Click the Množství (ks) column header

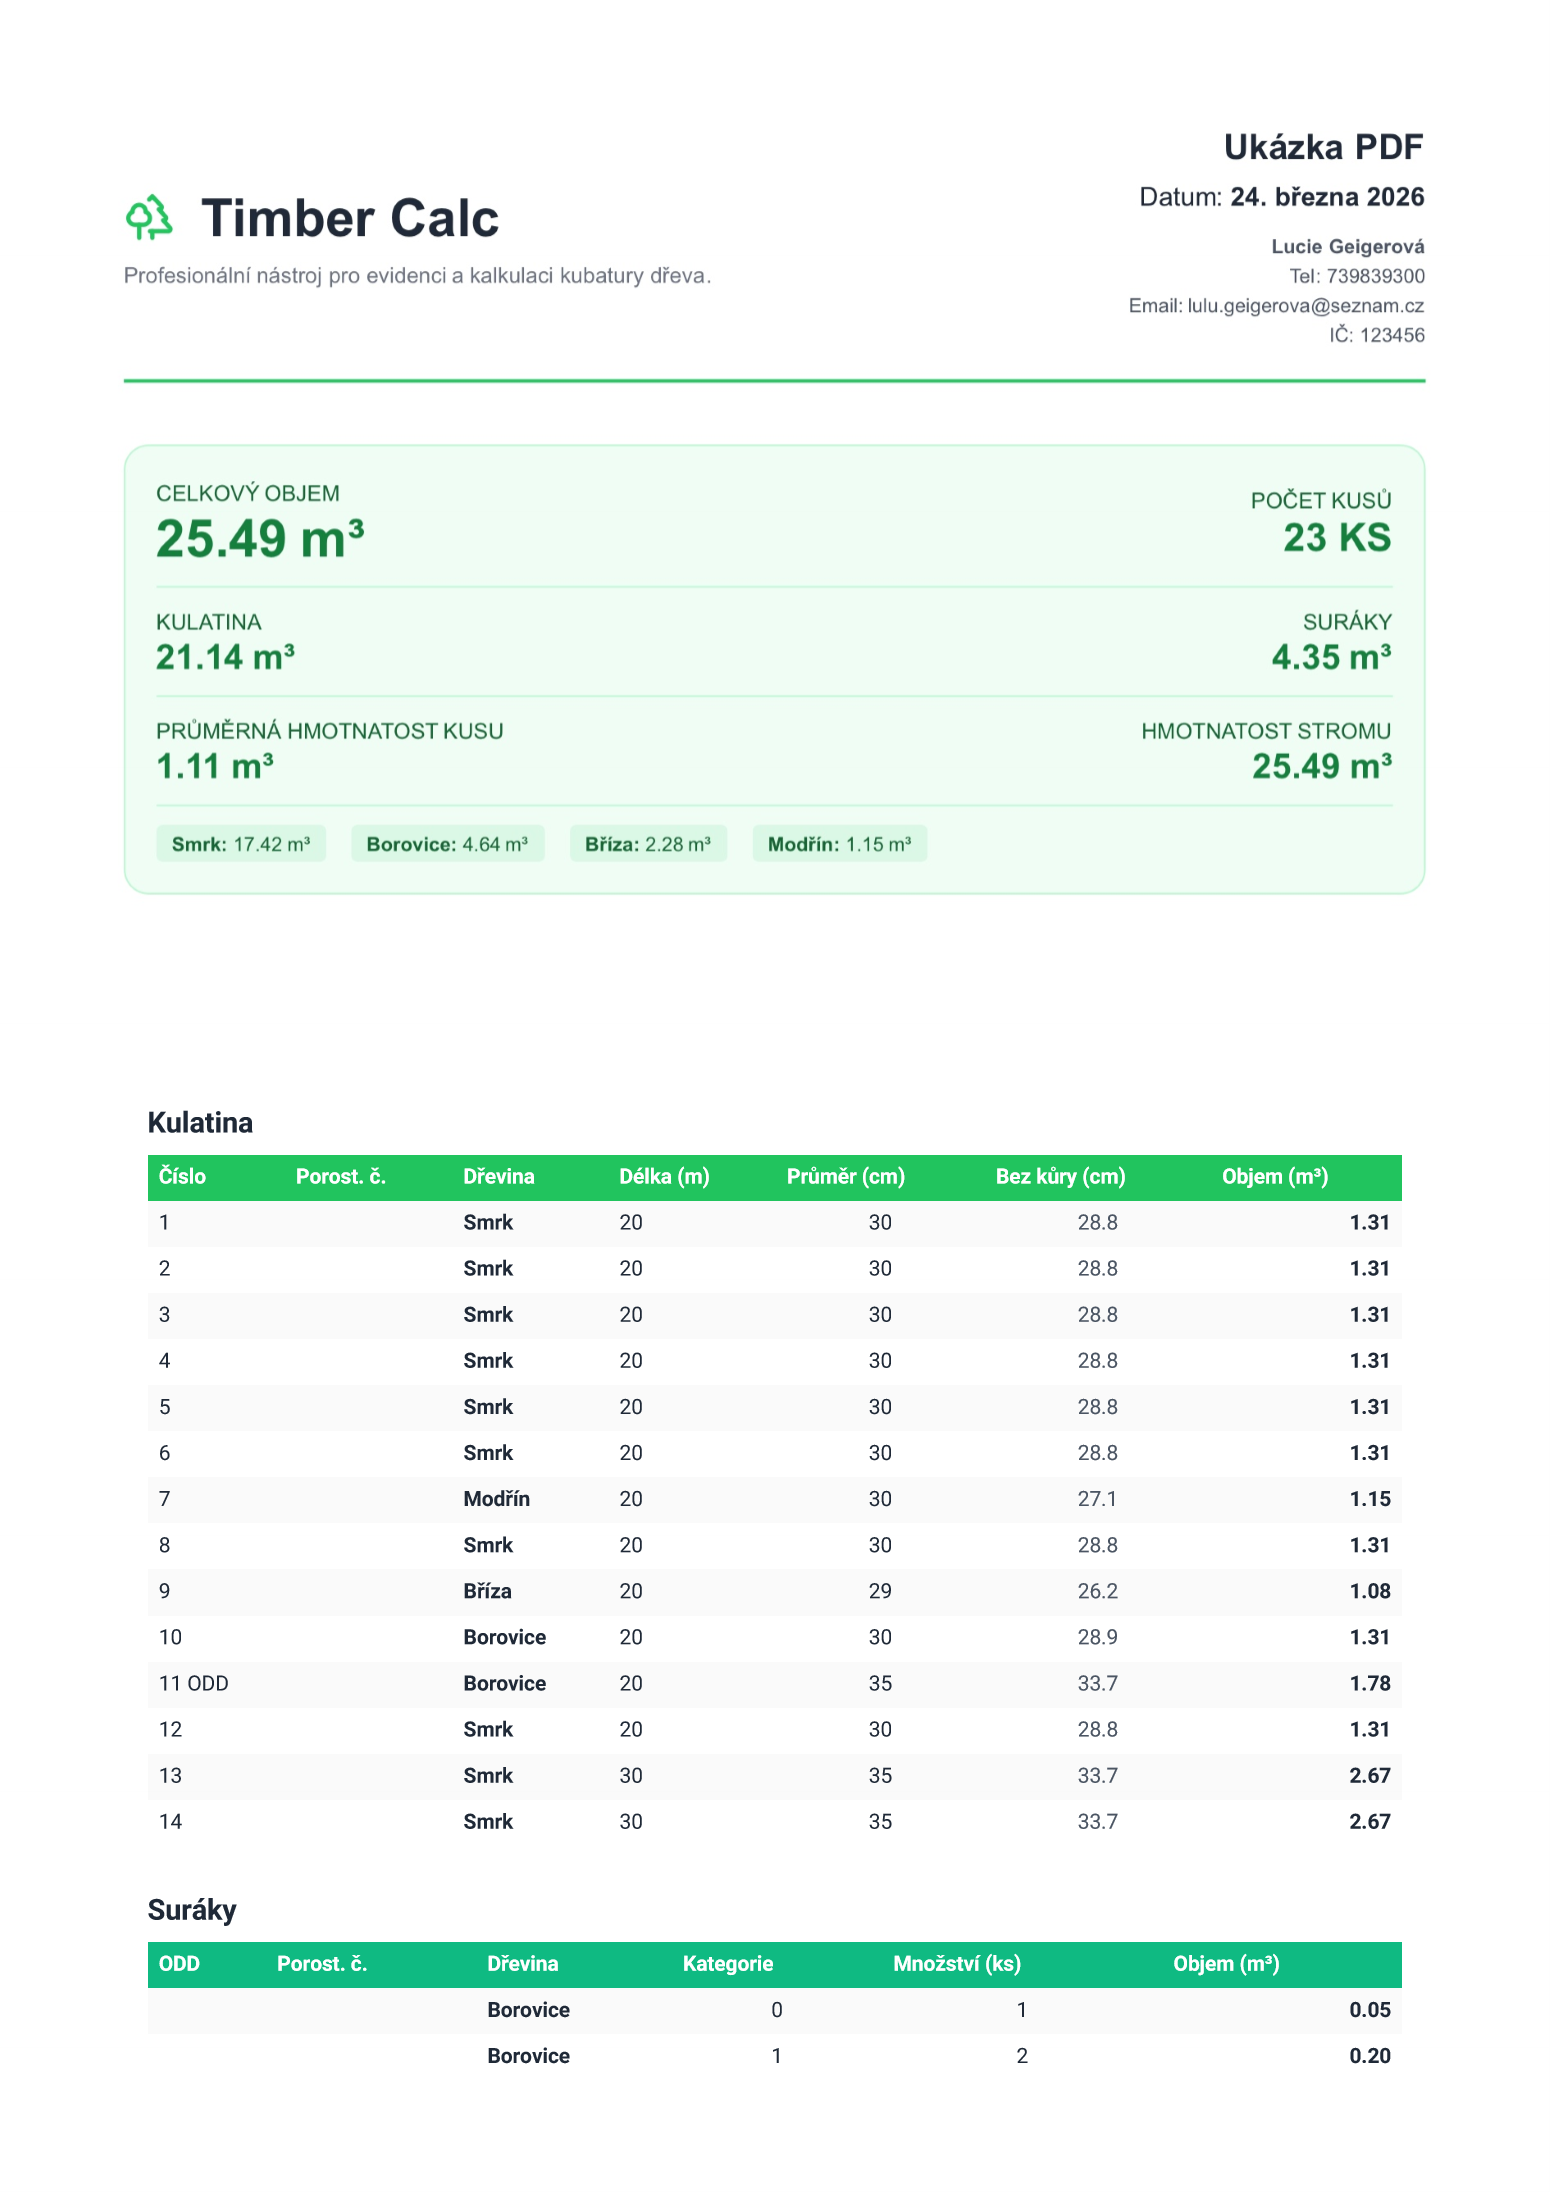click(957, 1964)
